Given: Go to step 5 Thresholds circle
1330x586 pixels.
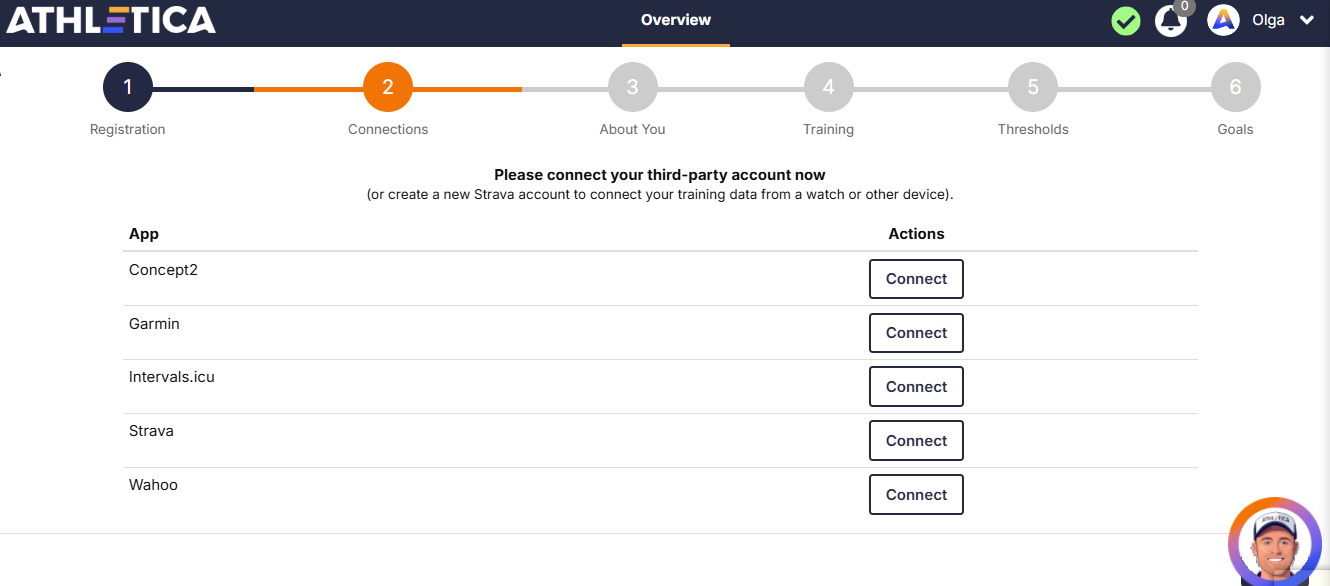Looking at the screenshot, I should click(x=1033, y=87).
